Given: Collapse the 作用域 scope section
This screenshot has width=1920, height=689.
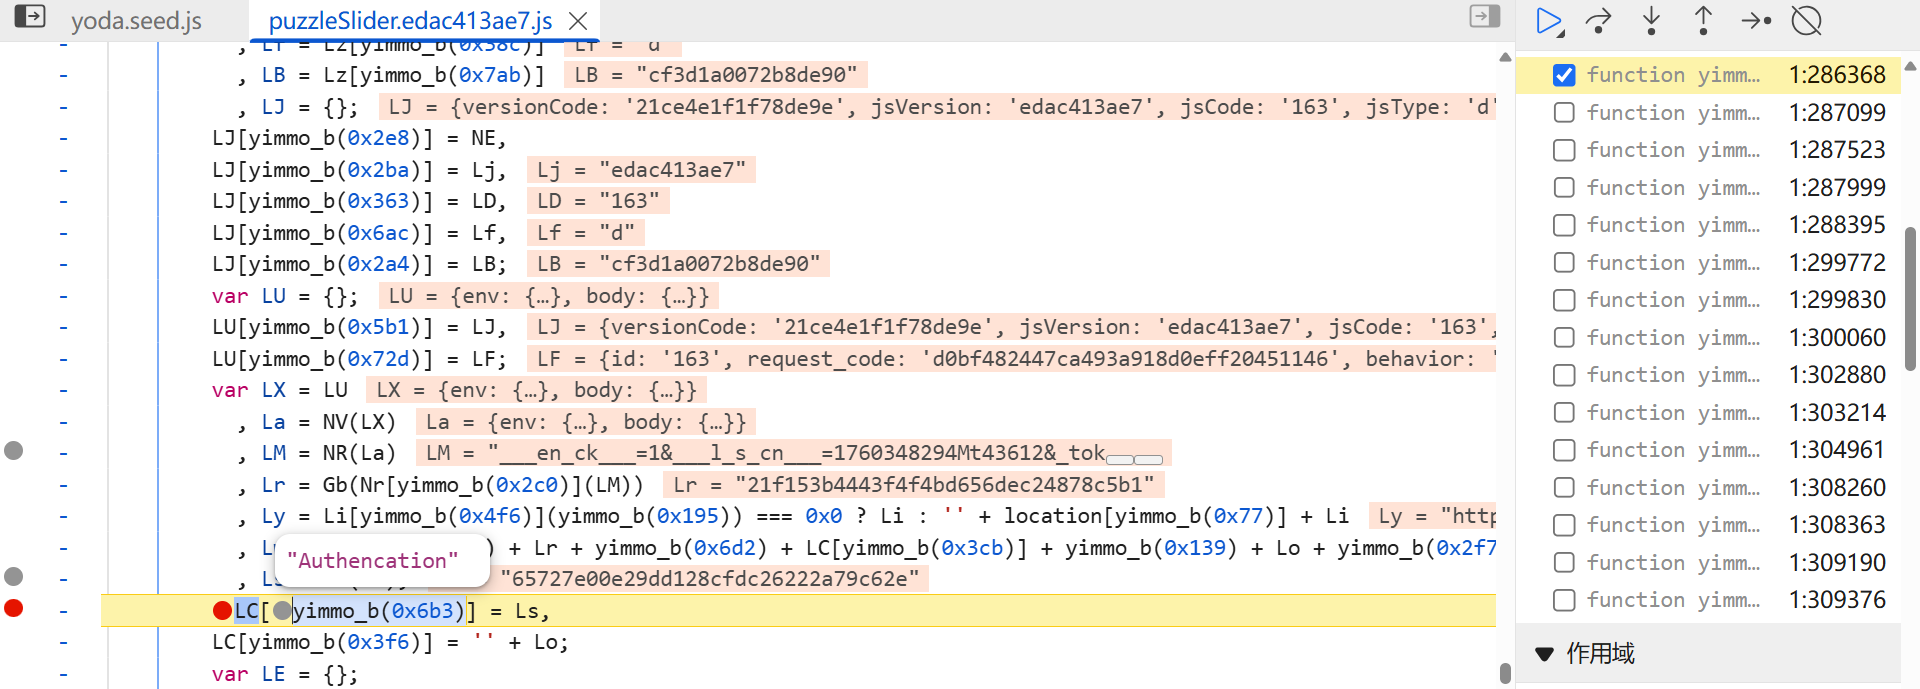Looking at the screenshot, I should [1545, 654].
